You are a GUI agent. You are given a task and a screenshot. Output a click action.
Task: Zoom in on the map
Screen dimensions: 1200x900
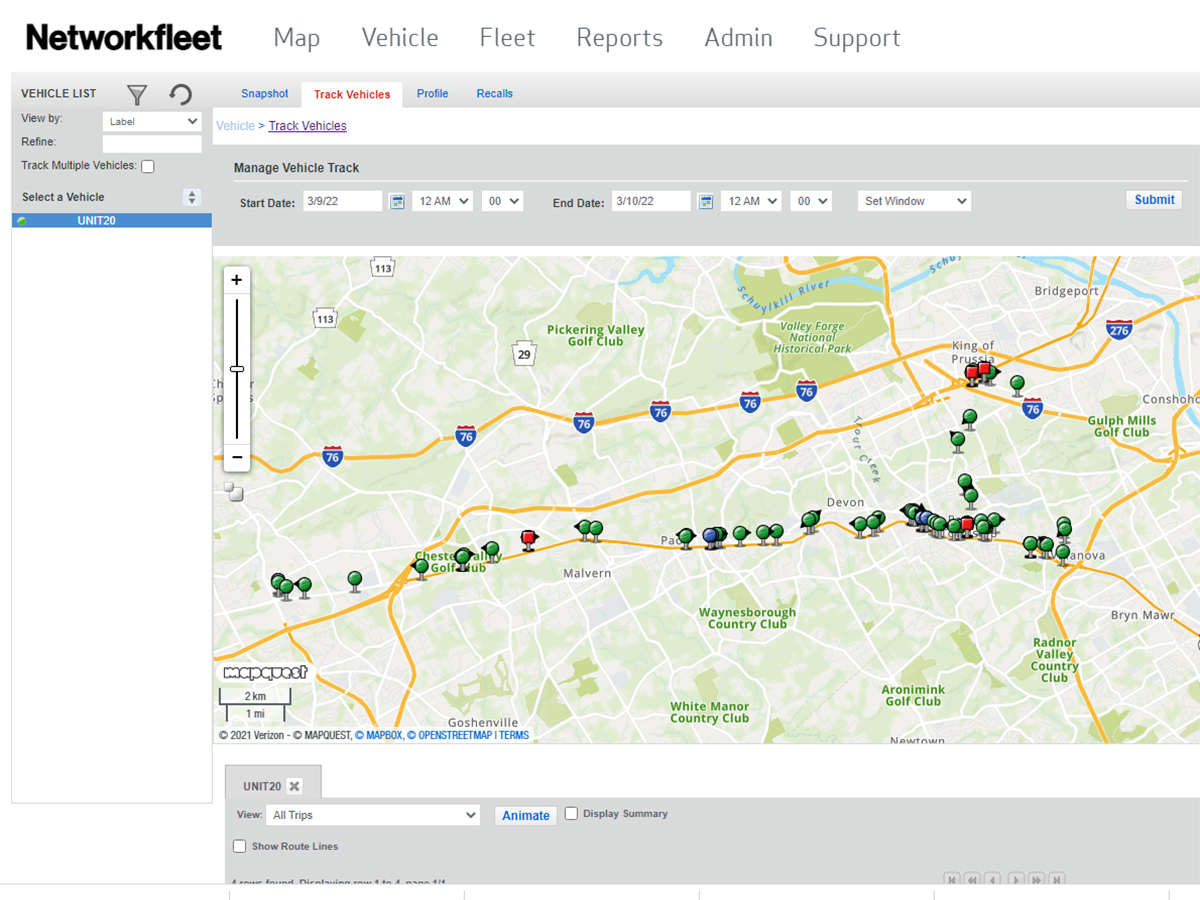click(x=237, y=280)
